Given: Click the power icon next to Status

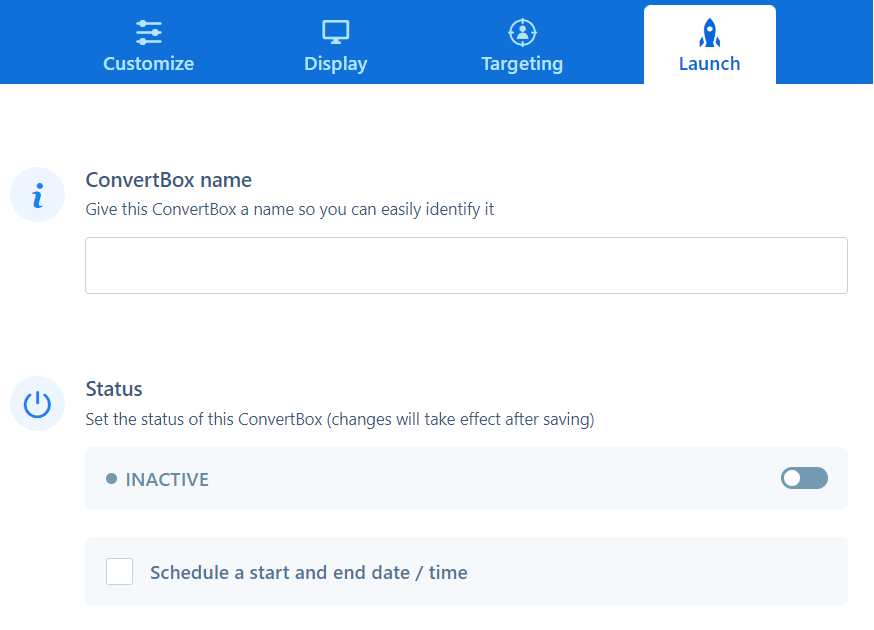Looking at the screenshot, I should point(37,403).
